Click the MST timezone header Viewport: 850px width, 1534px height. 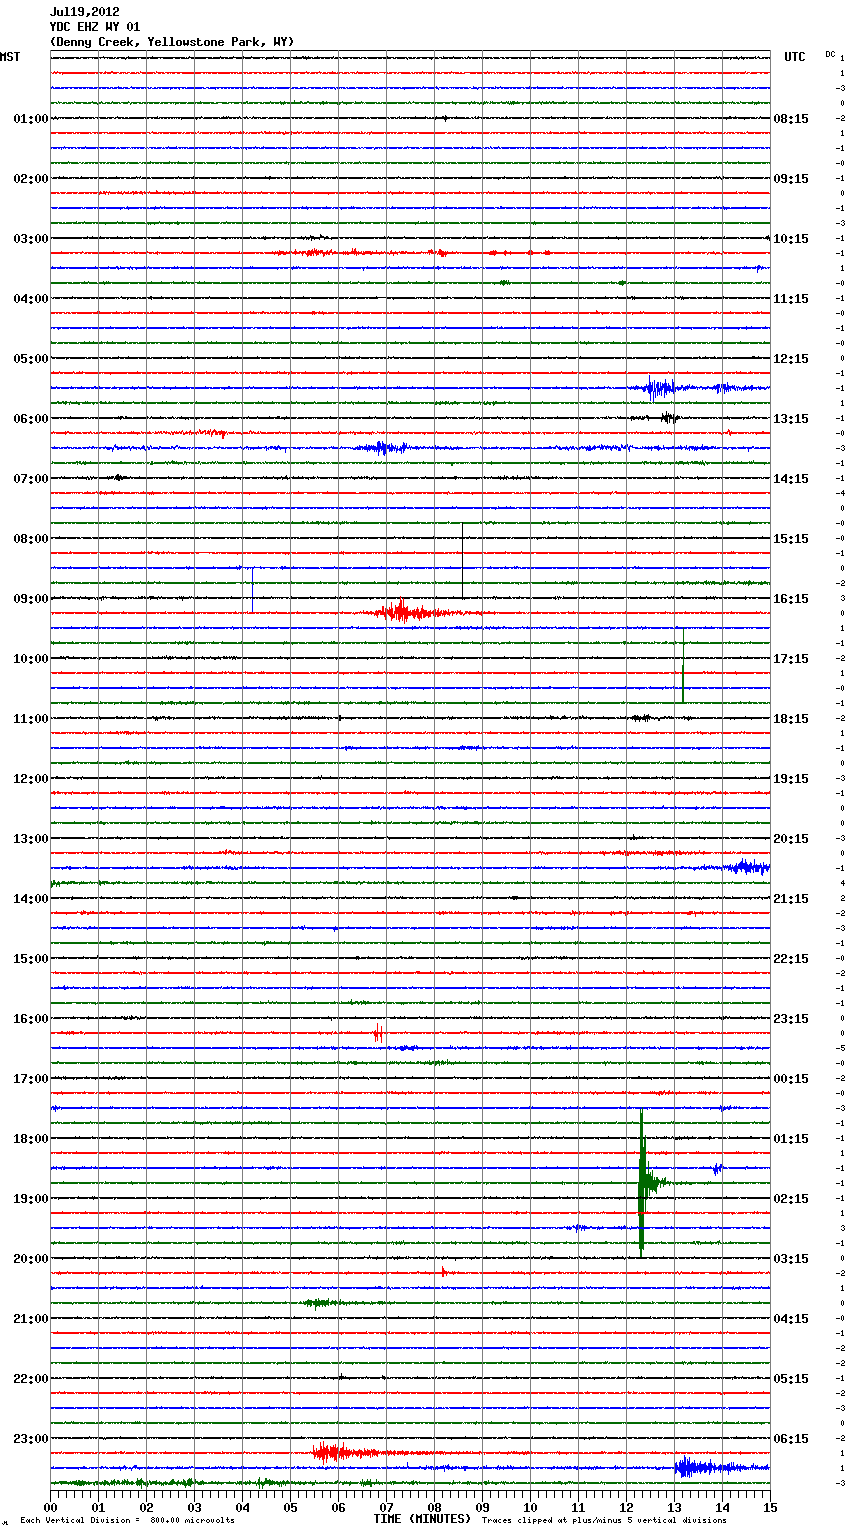click(10, 57)
